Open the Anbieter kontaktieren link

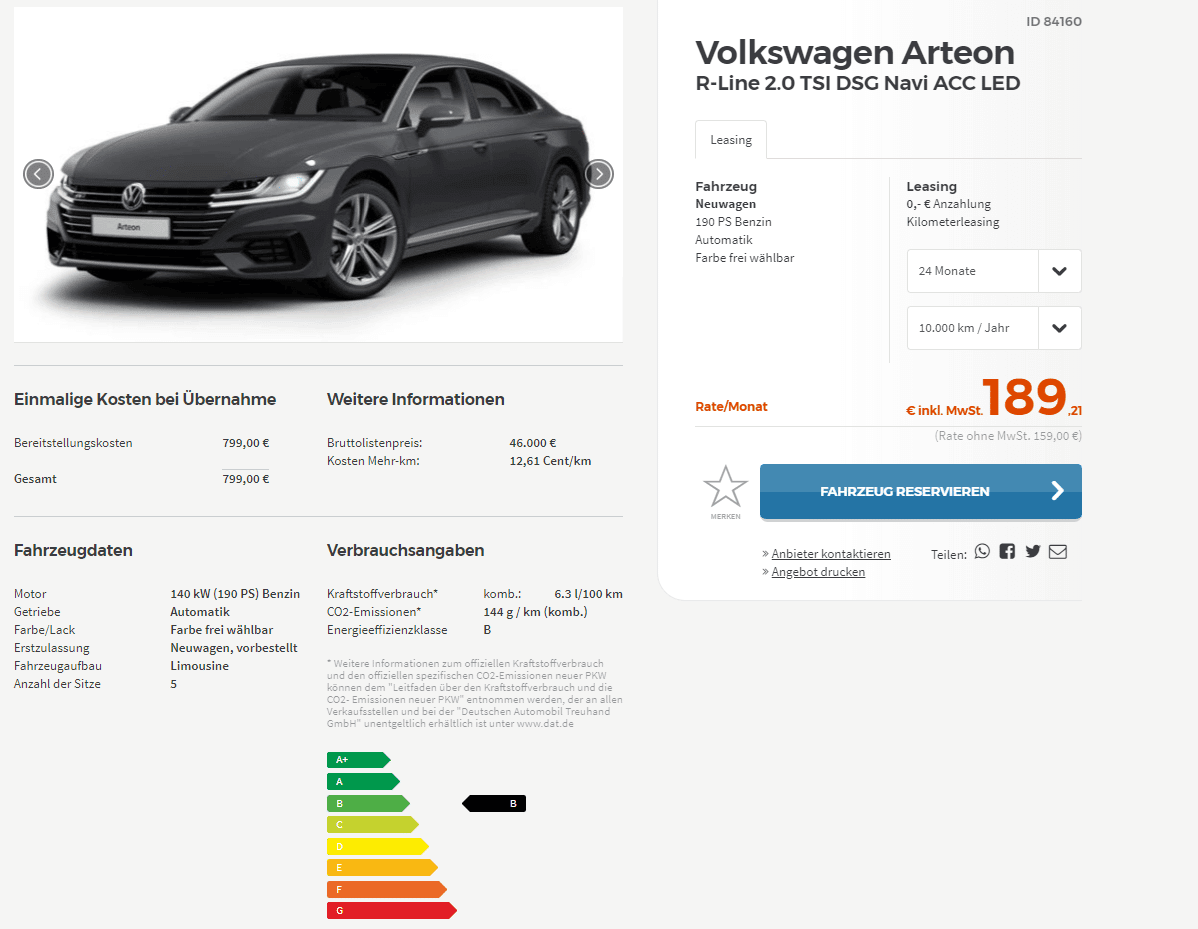click(x=831, y=554)
